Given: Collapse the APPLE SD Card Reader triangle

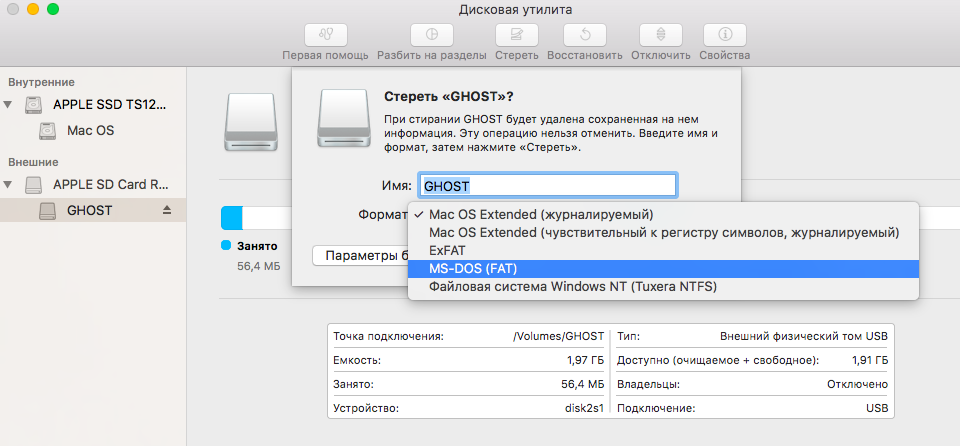Looking at the screenshot, I should [8, 184].
